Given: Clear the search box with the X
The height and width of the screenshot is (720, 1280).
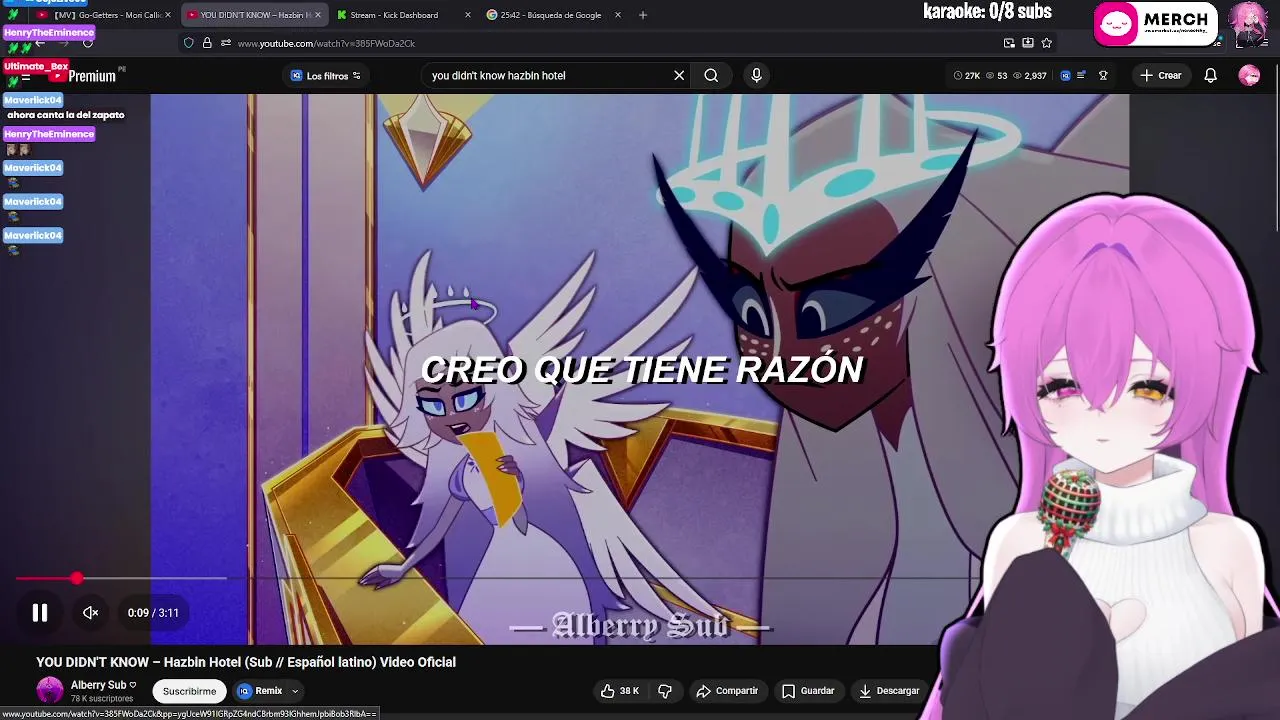Looking at the screenshot, I should tap(679, 75).
